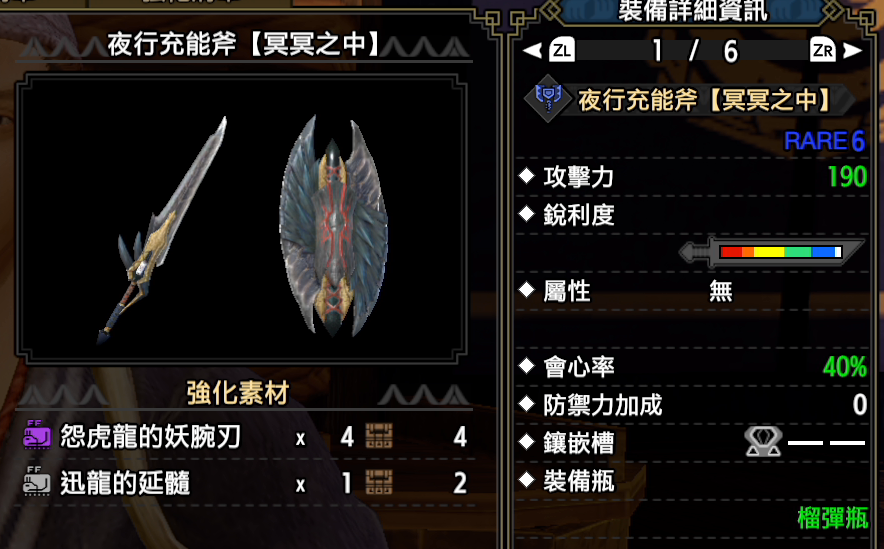The width and height of the screenshot is (884, 549).
Task: Open the 裝備詳細資訊 header tab
Action: tap(693, 11)
